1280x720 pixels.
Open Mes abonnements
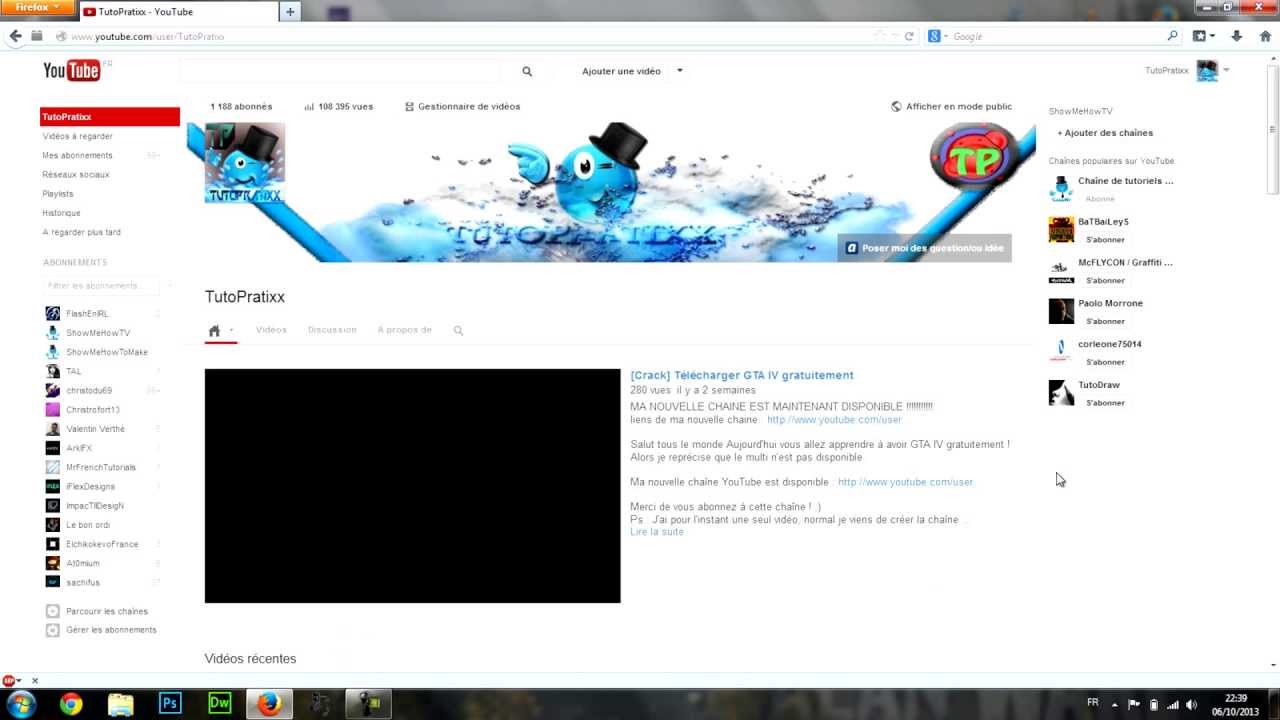point(77,155)
